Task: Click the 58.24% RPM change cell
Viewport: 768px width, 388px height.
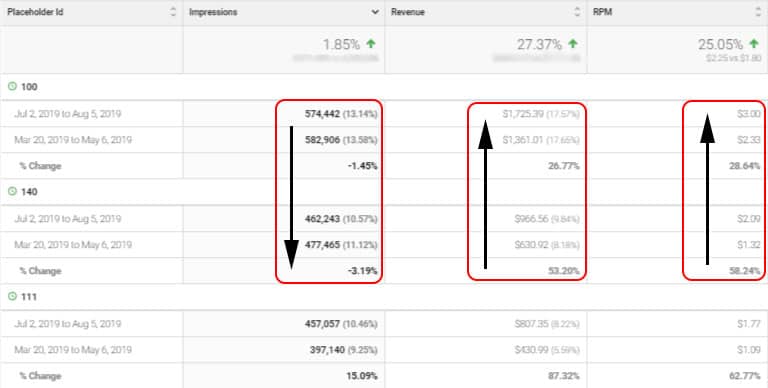Action: (677, 271)
